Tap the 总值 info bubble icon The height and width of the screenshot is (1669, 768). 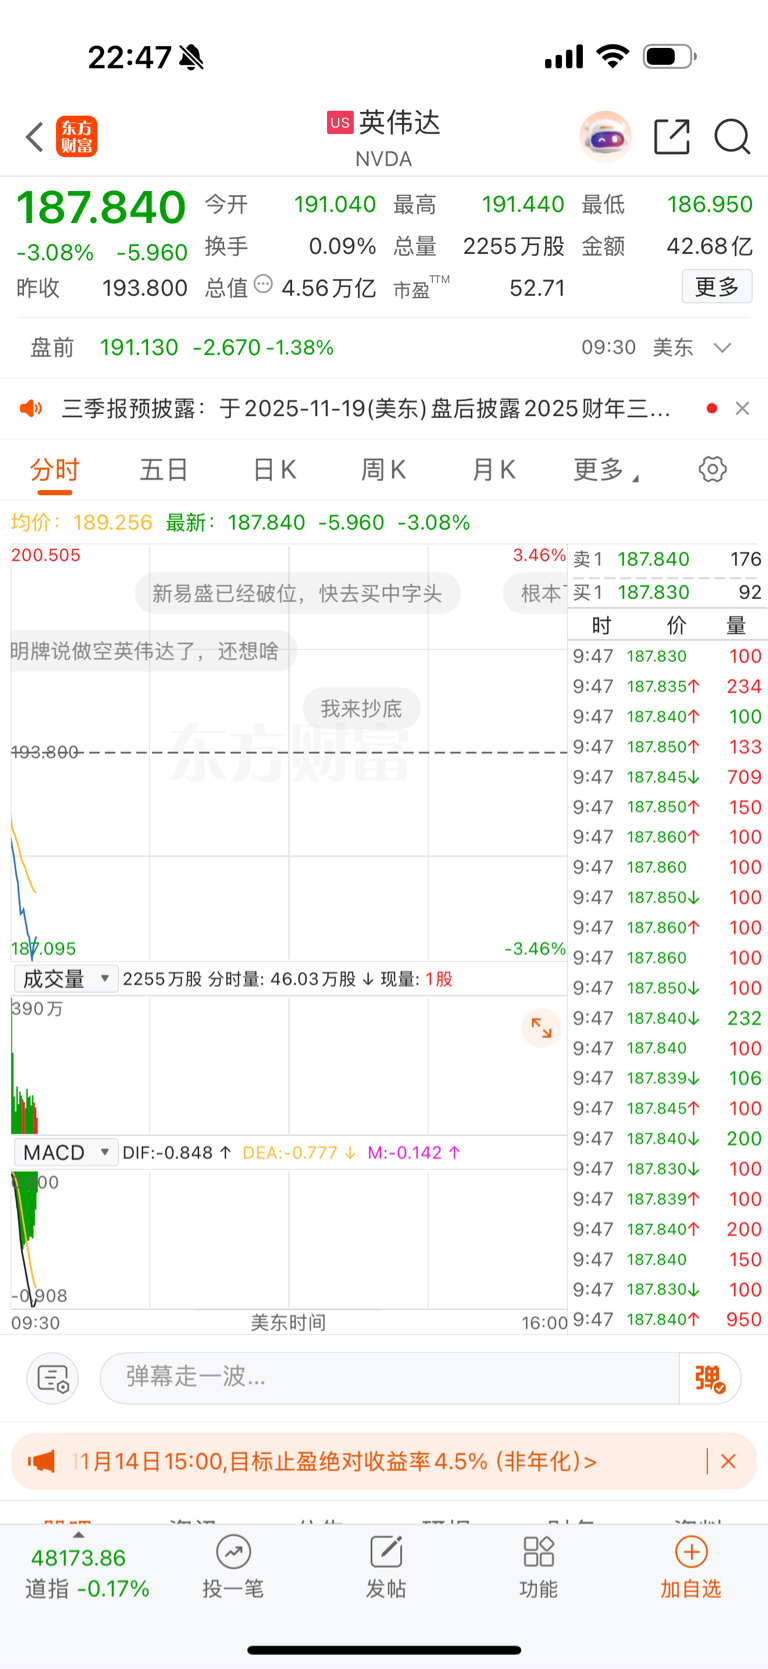(x=263, y=284)
